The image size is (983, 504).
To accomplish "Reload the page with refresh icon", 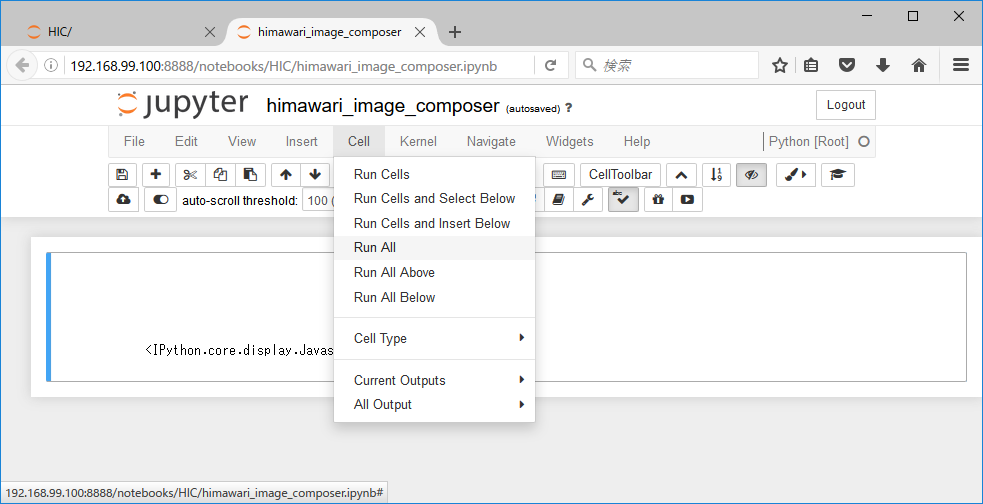I will click(x=550, y=65).
